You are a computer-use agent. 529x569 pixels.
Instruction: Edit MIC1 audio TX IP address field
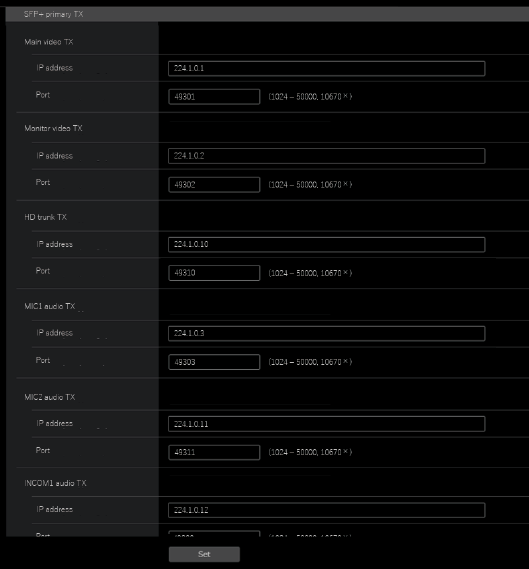click(x=327, y=333)
